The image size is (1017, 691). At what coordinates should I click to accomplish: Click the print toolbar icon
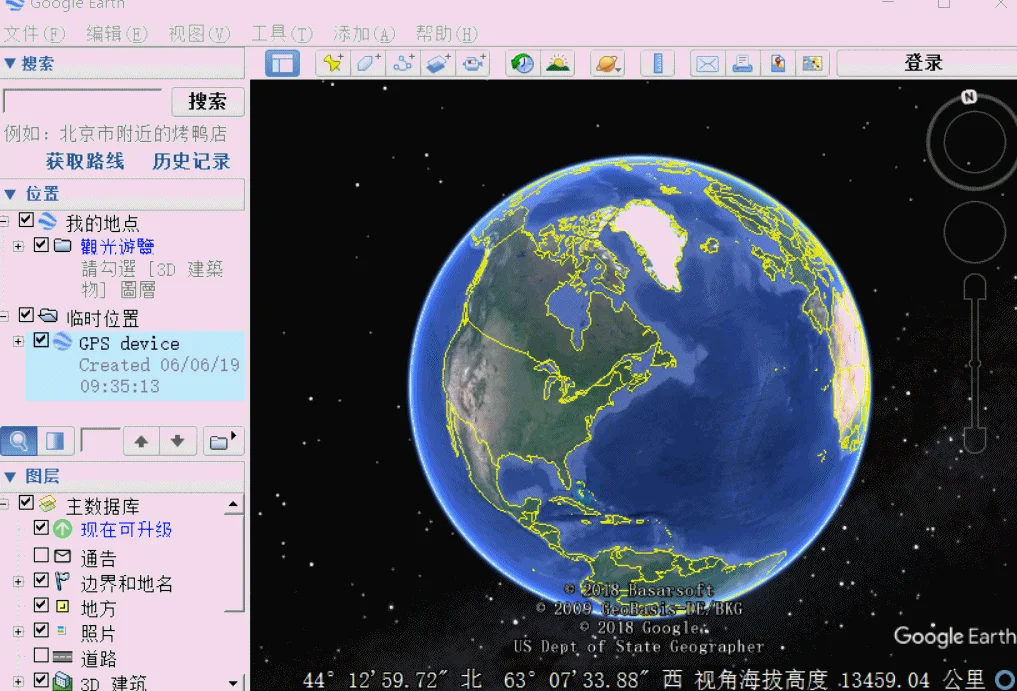click(x=742, y=64)
